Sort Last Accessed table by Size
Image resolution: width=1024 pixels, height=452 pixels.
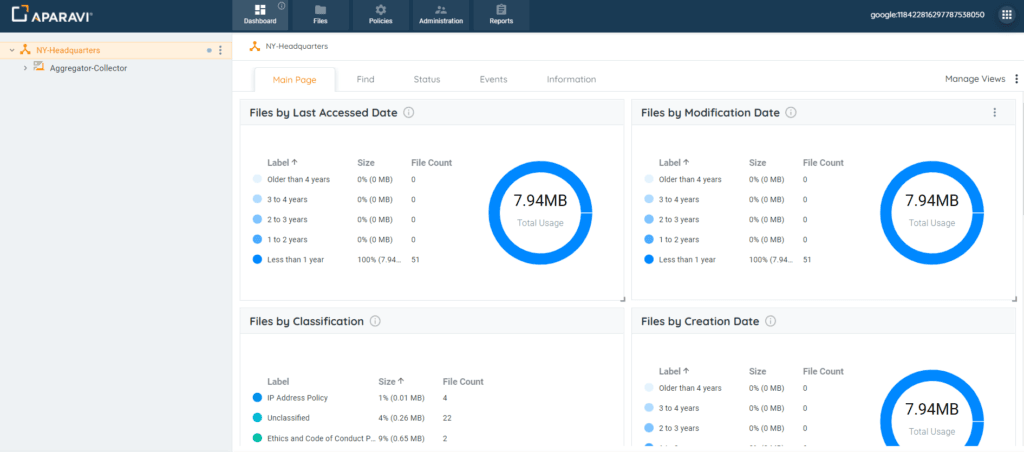pyautogui.click(x=366, y=163)
